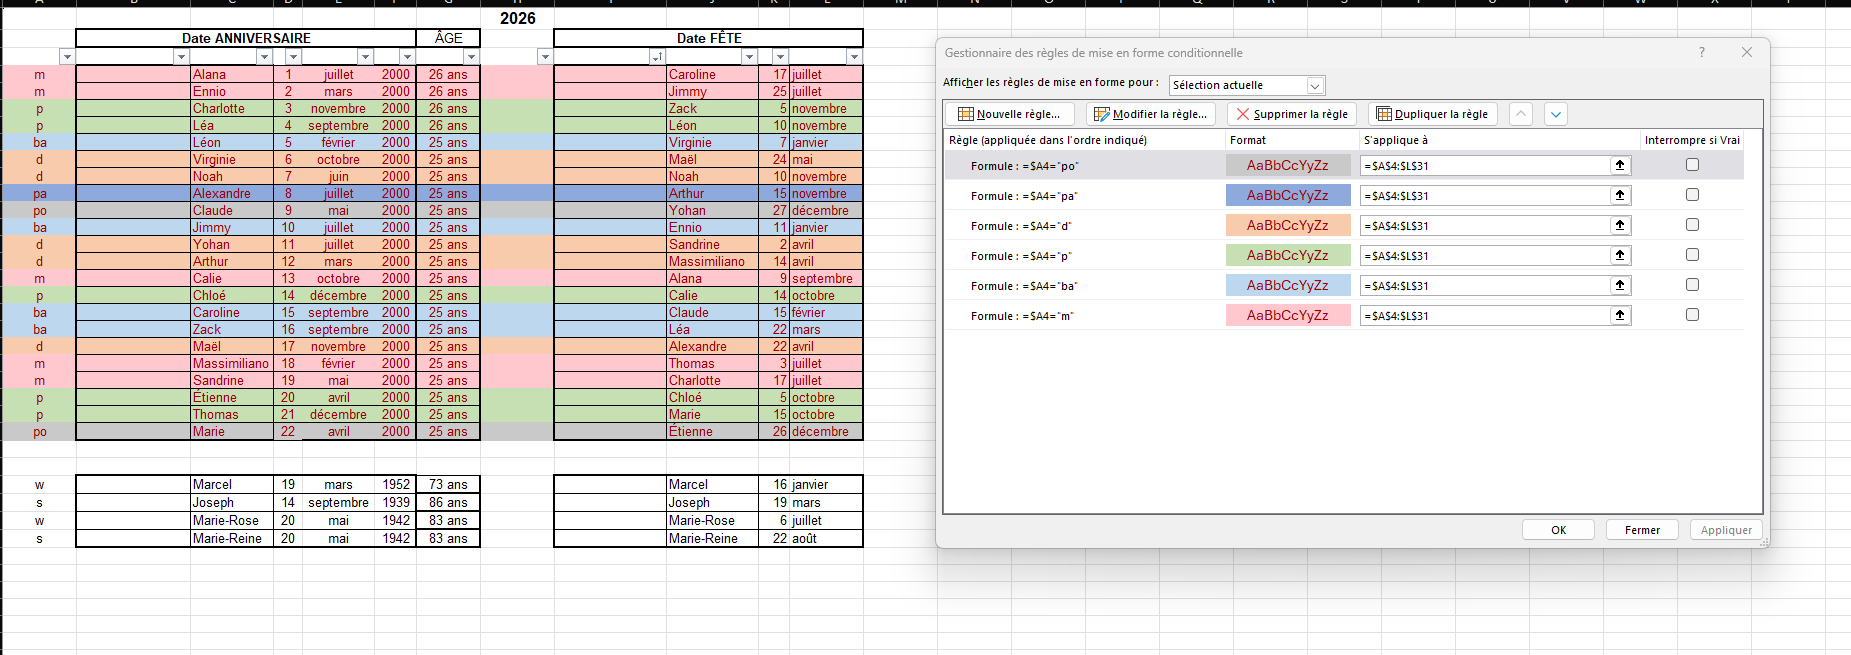
Task: Open Modifier la règle editor
Action: tap(1151, 114)
